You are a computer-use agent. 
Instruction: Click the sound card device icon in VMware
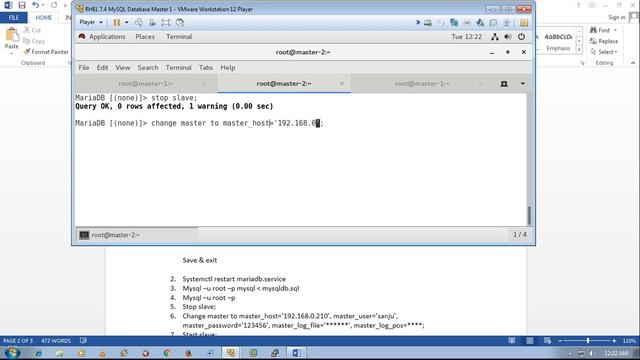(480, 23)
